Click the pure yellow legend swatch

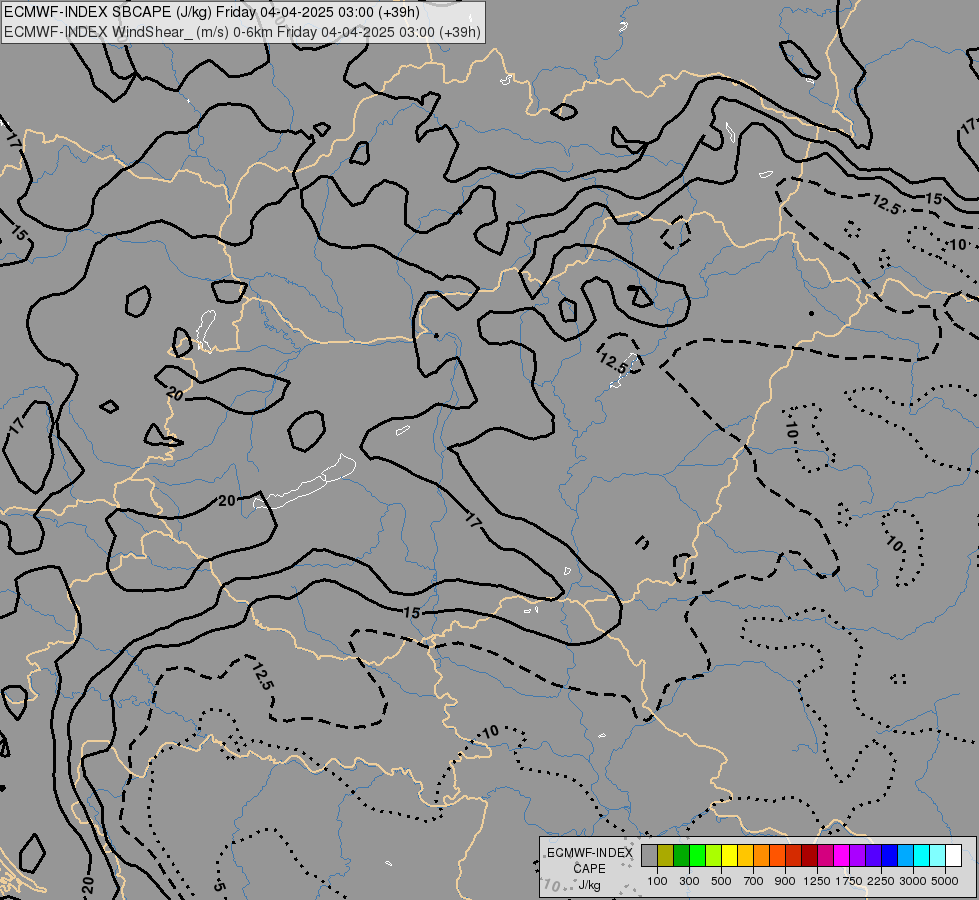[x=729, y=856]
